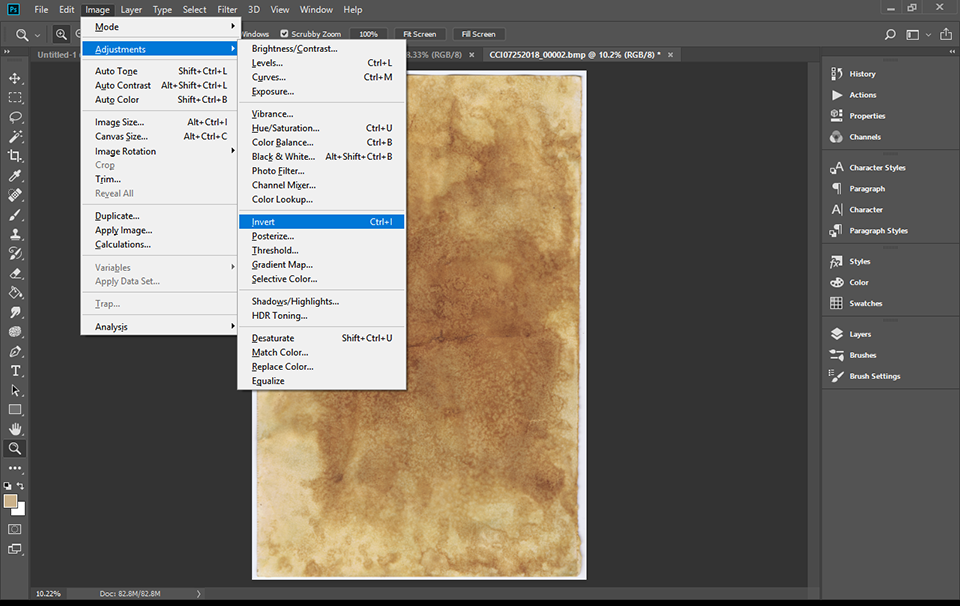Click the tan foreground color swatch

(x=10, y=500)
